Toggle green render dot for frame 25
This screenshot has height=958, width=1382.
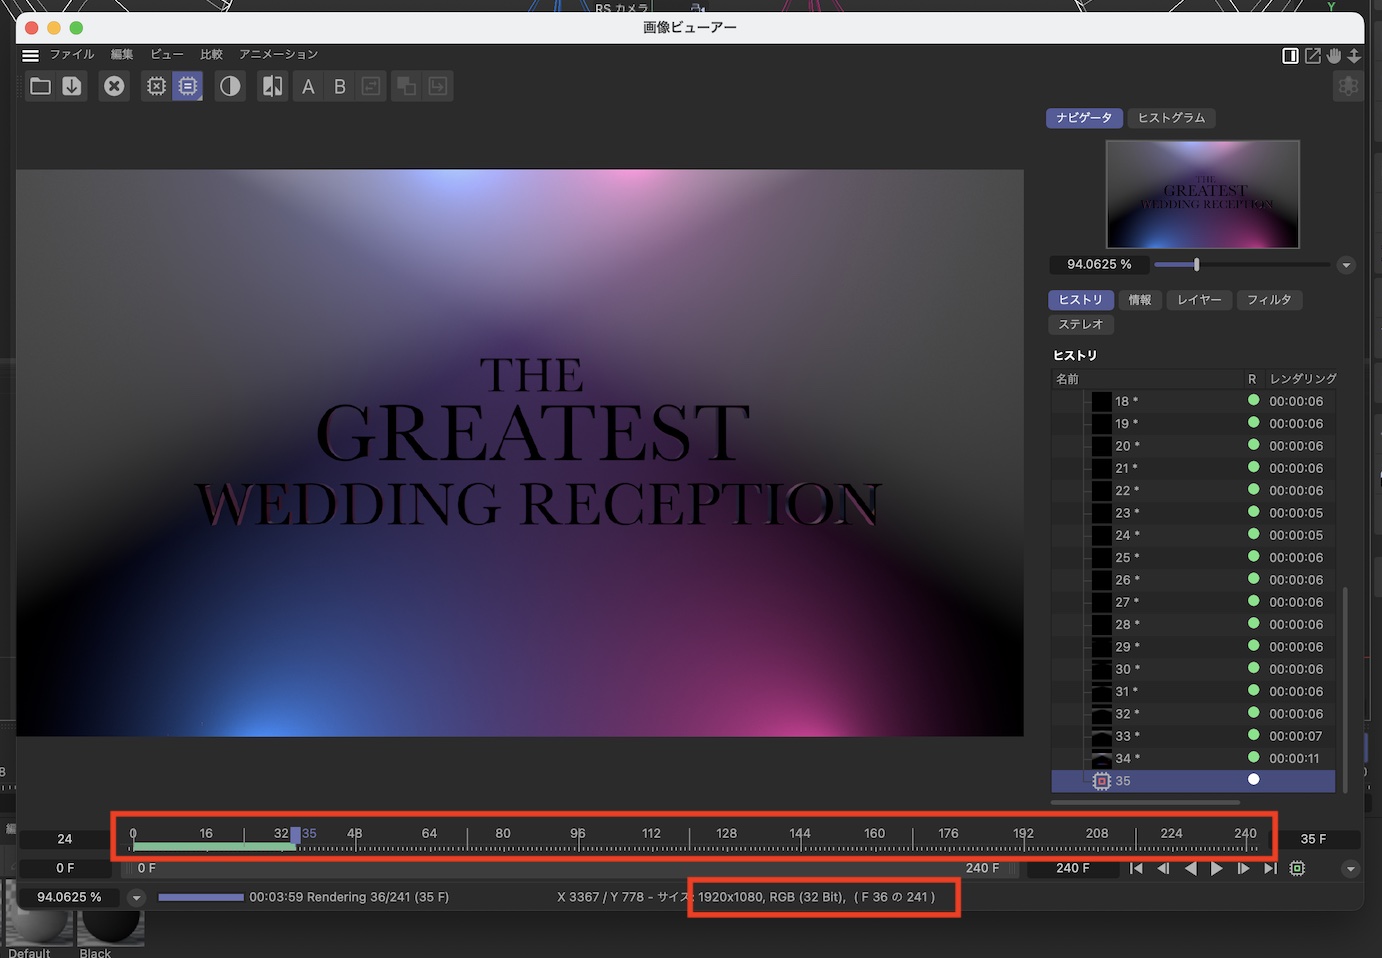1253,557
